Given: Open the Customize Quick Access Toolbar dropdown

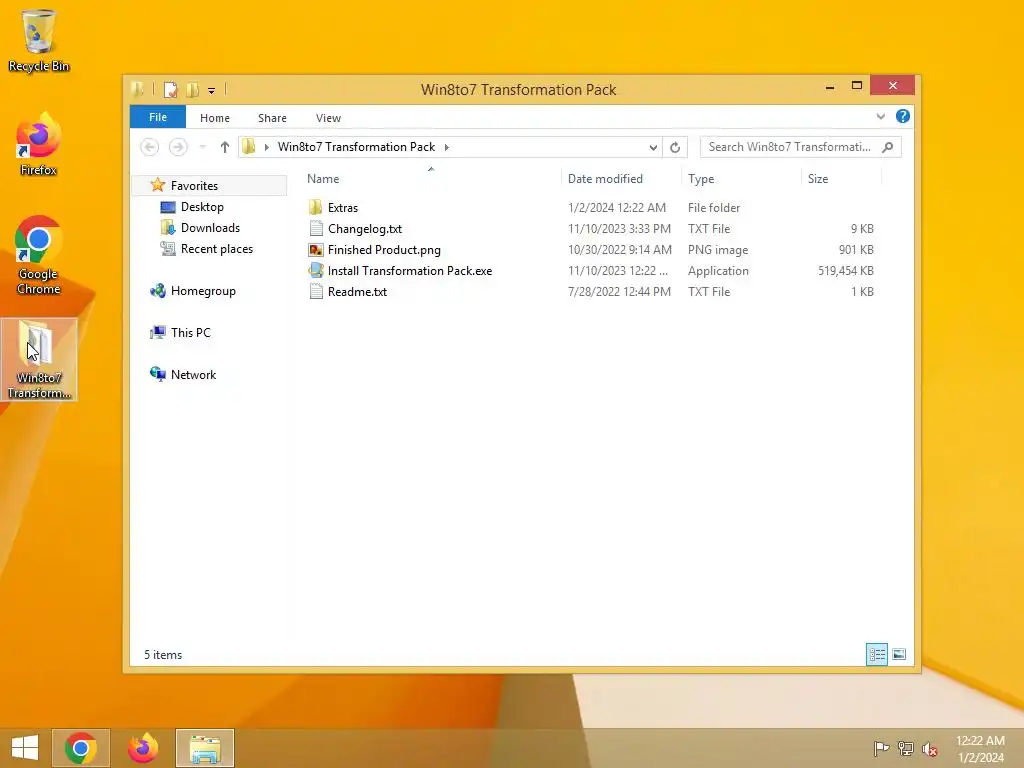Looking at the screenshot, I should [x=212, y=91].
